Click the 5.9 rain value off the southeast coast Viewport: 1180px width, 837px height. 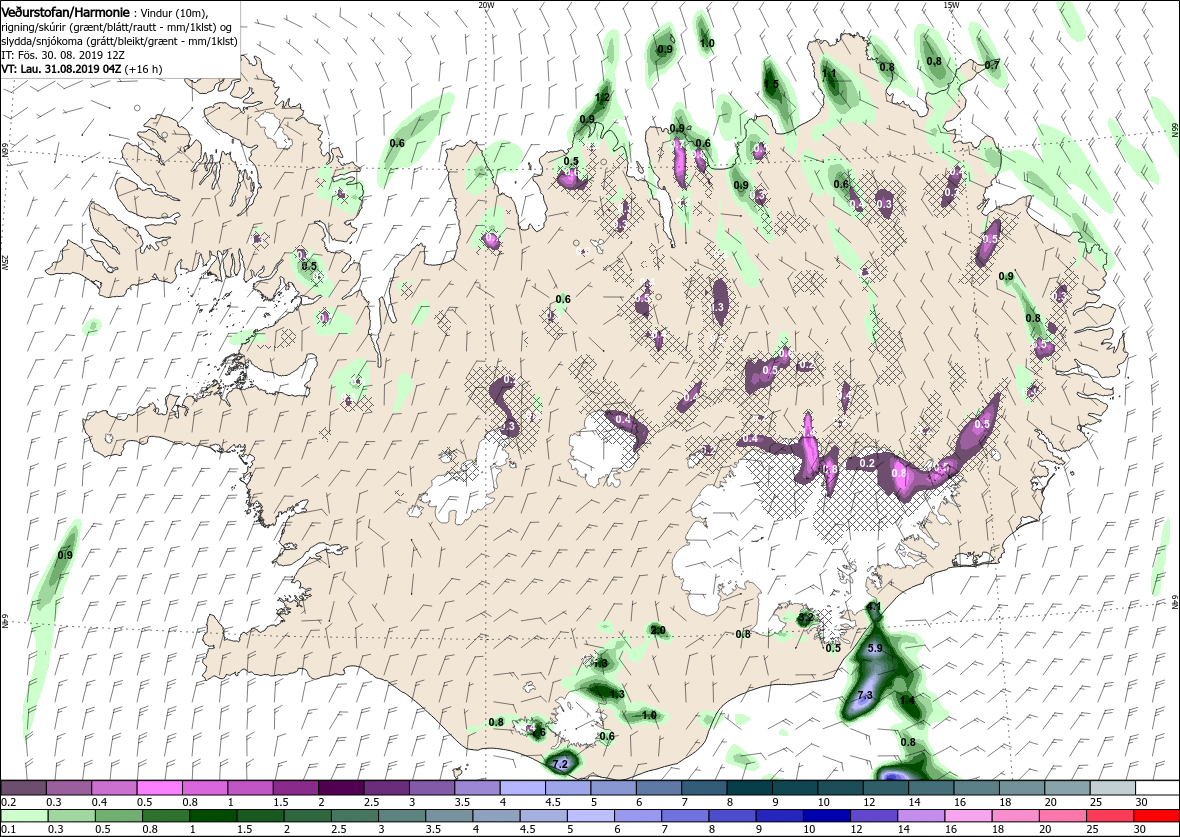click(874, 648)
